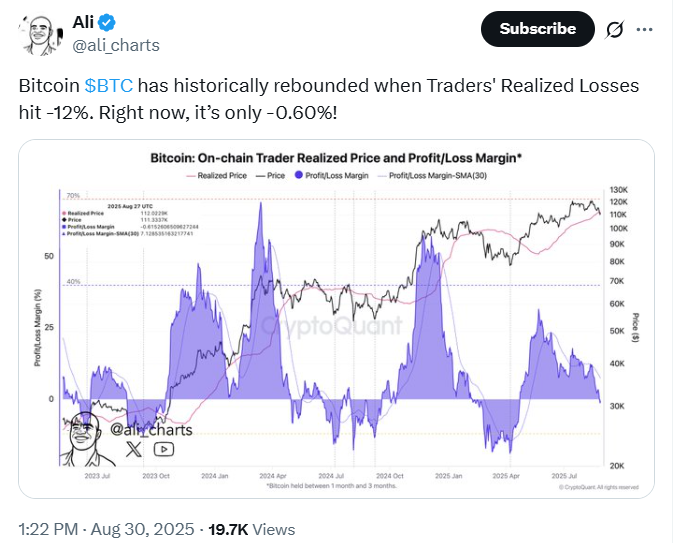Click the CryptoQuant center watermark

332,326
